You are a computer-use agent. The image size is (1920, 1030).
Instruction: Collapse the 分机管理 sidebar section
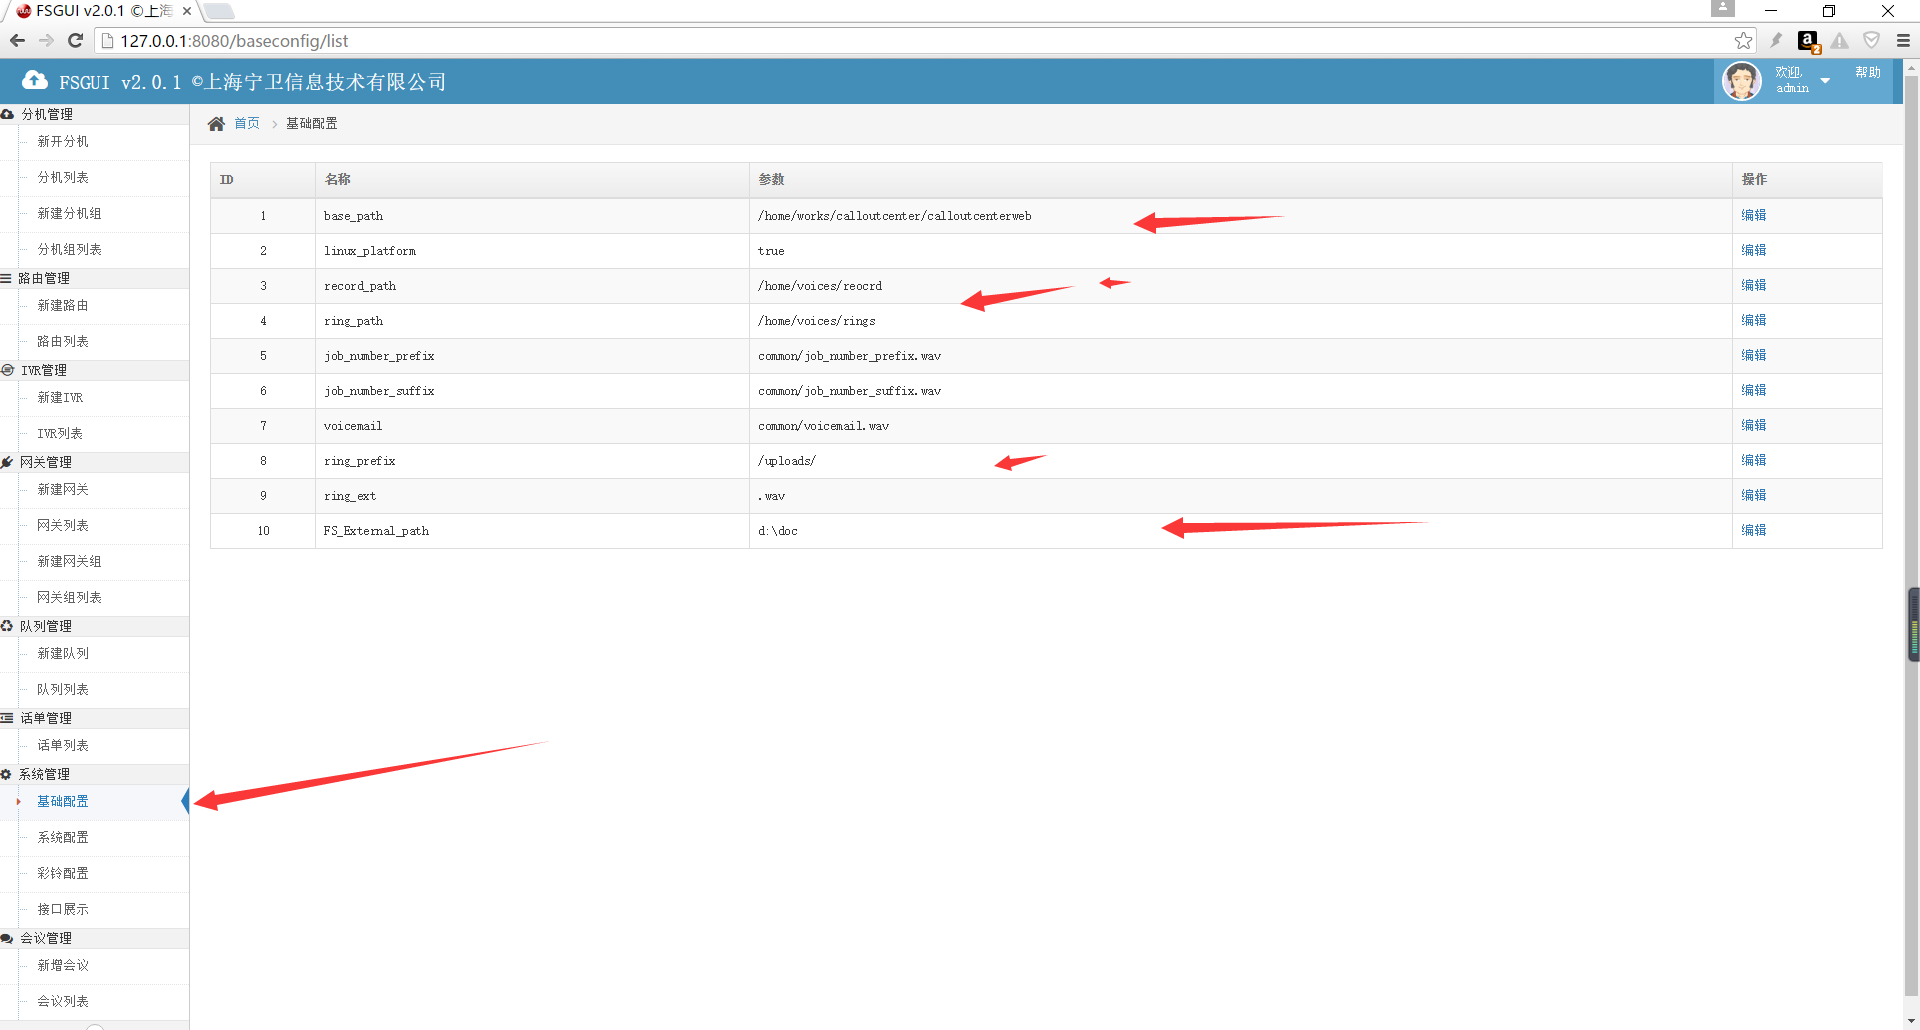pyautogui.click(x=47, y=114)
